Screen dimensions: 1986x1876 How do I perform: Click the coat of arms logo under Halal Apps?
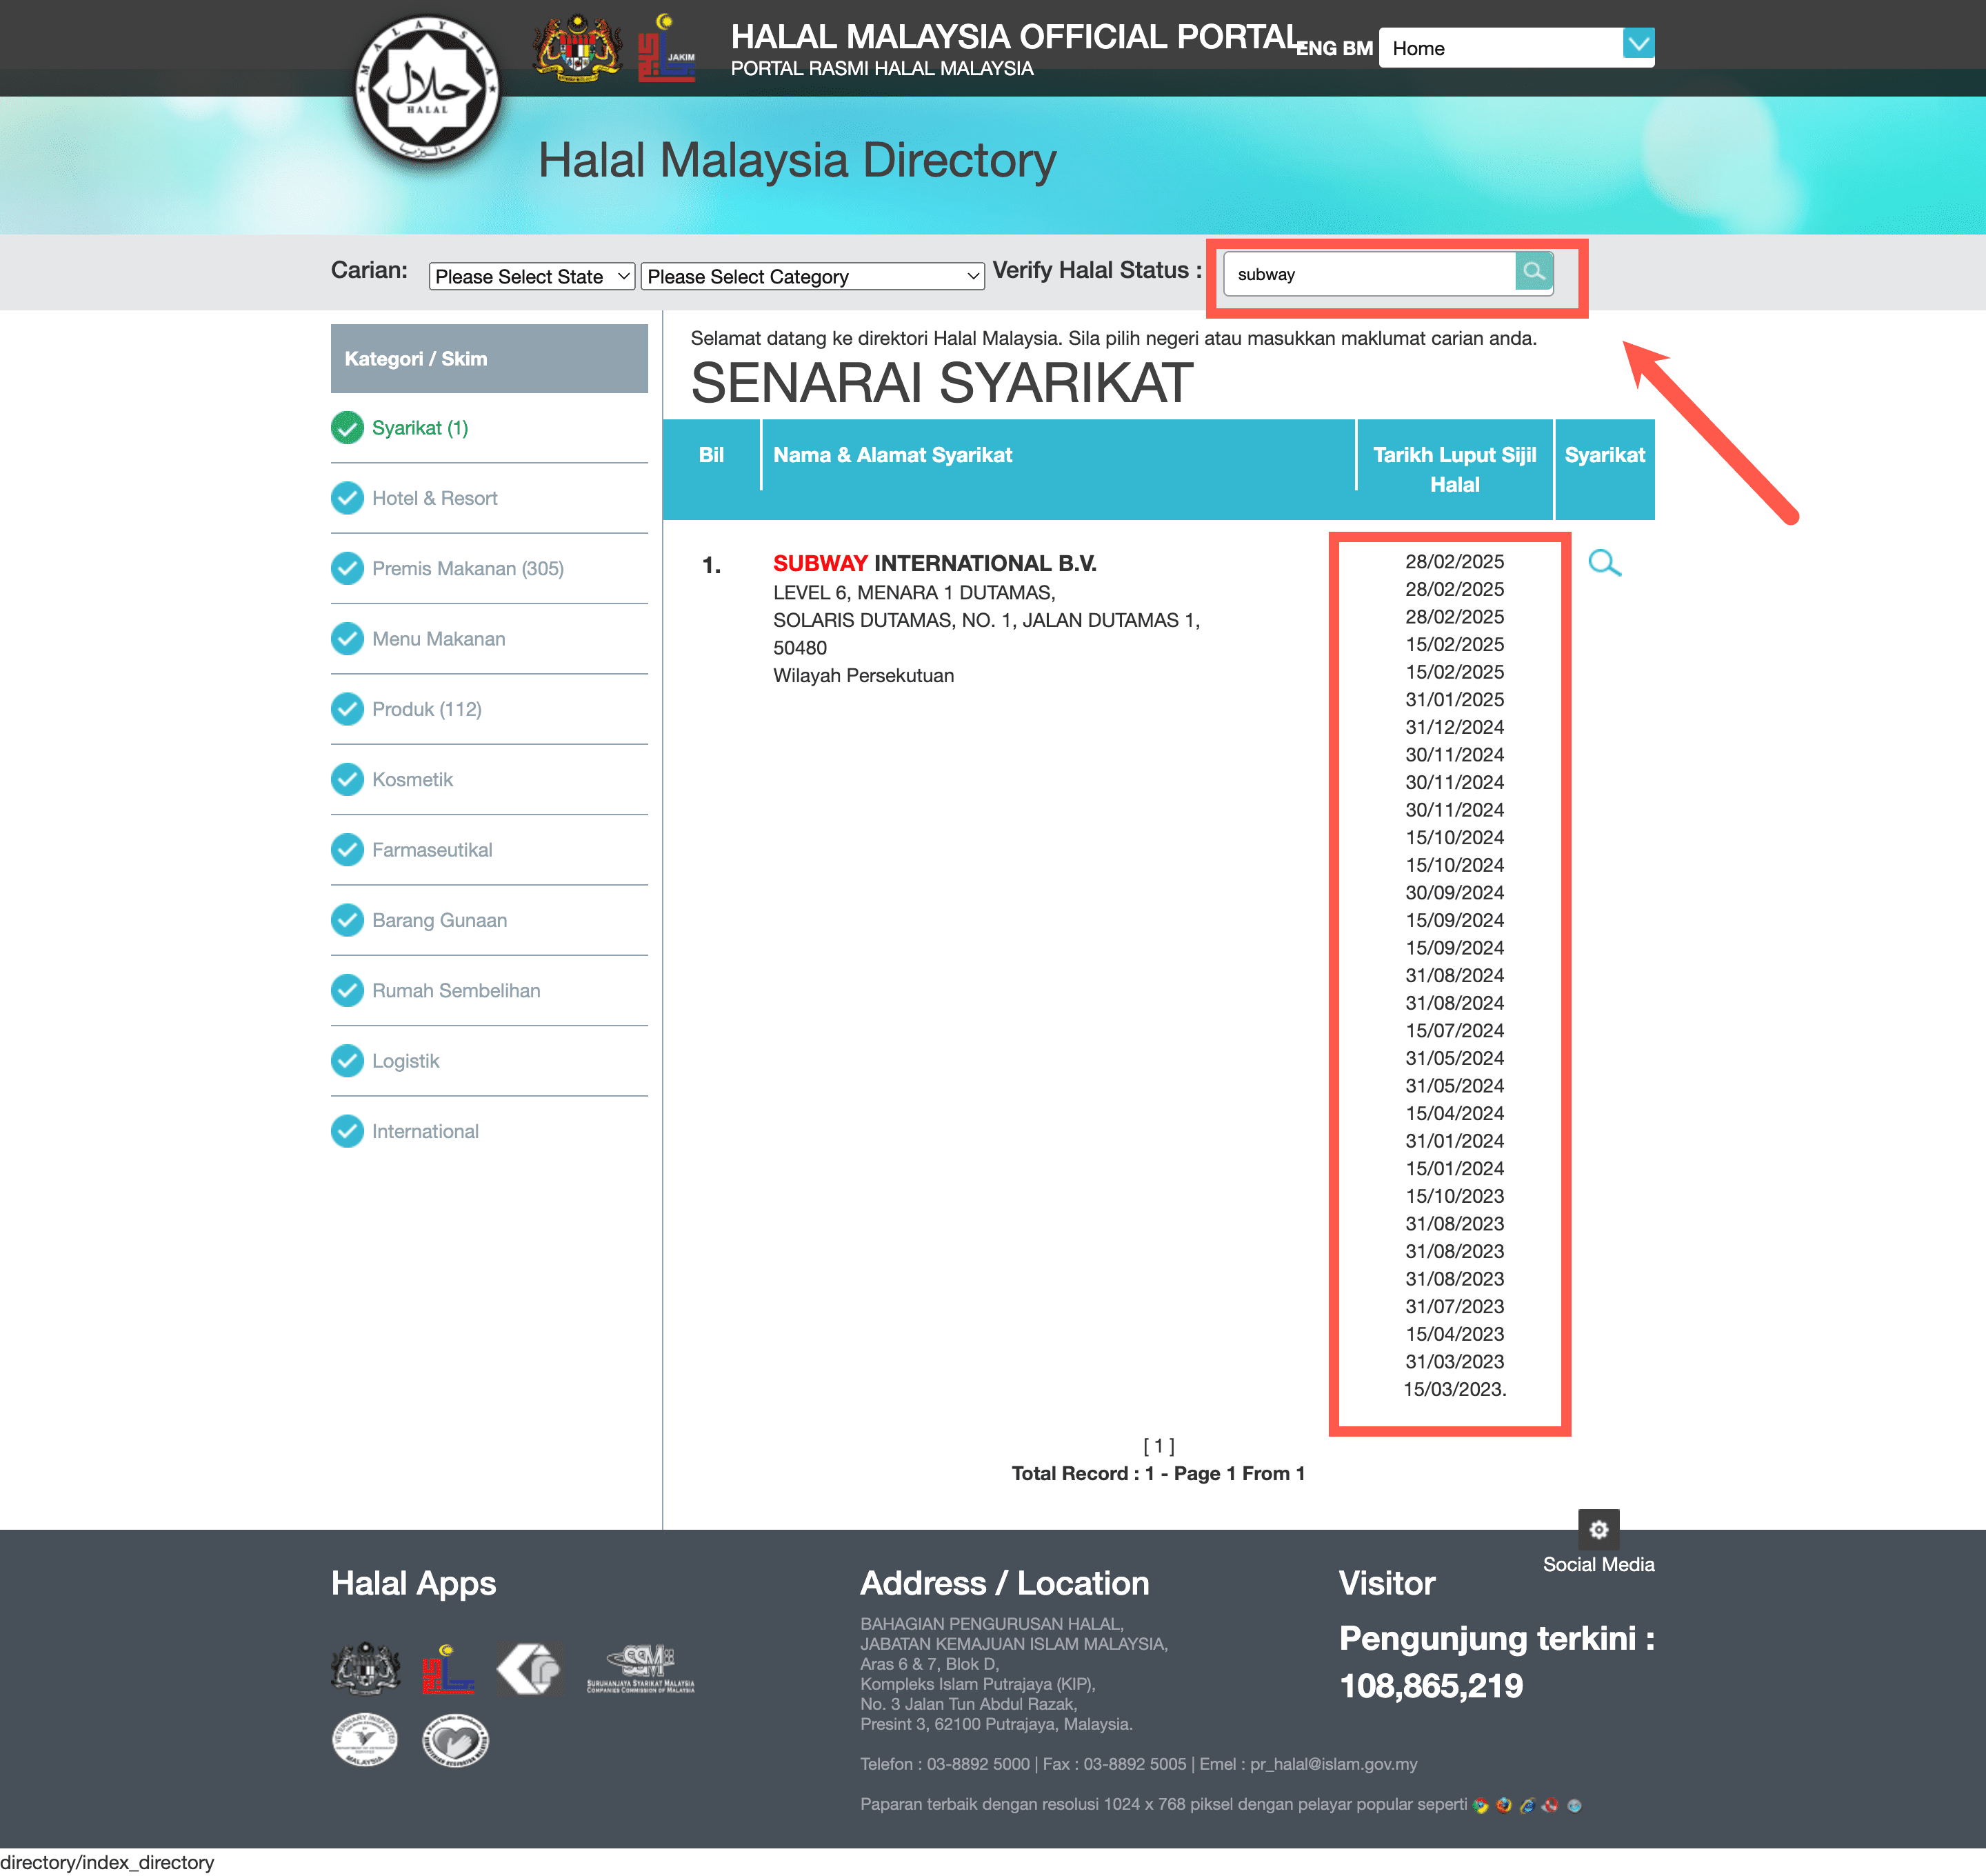366,1668
